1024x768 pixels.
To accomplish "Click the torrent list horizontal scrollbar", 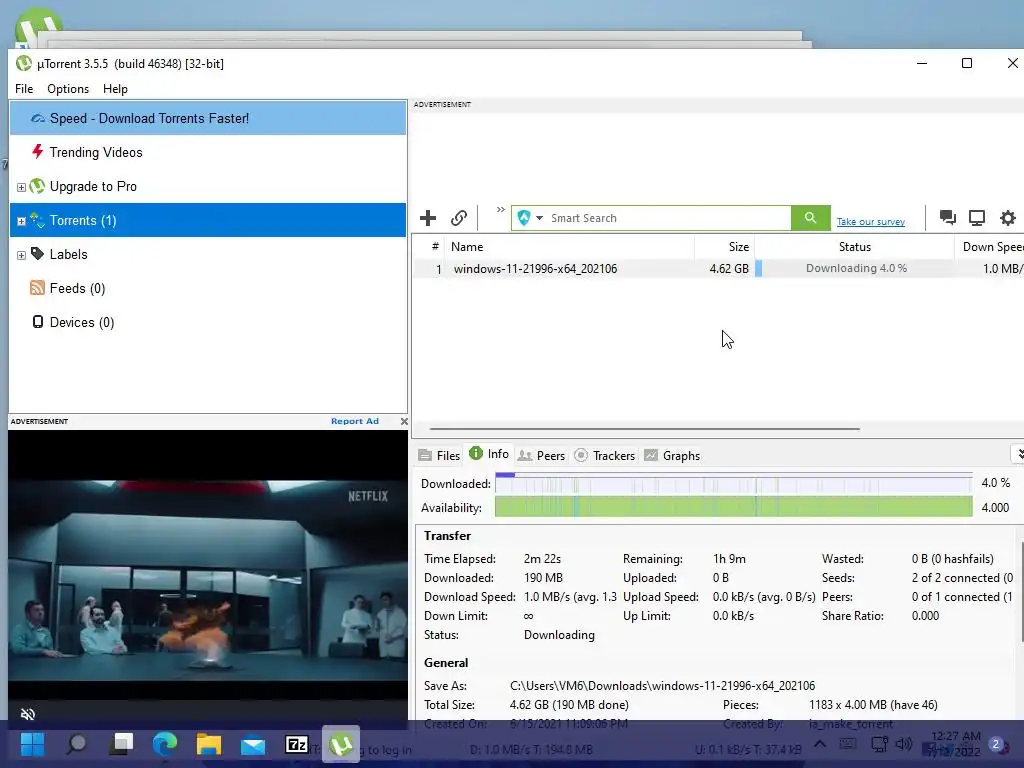I will [645, 429].
